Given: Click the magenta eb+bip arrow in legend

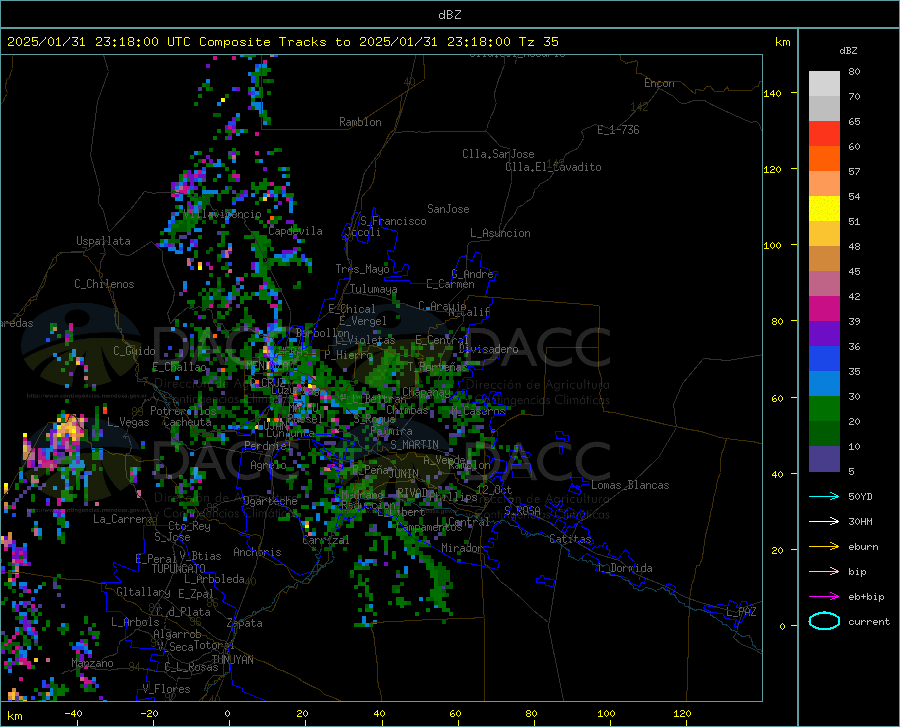Looking at the screenshot, I should tap(824, 597).
